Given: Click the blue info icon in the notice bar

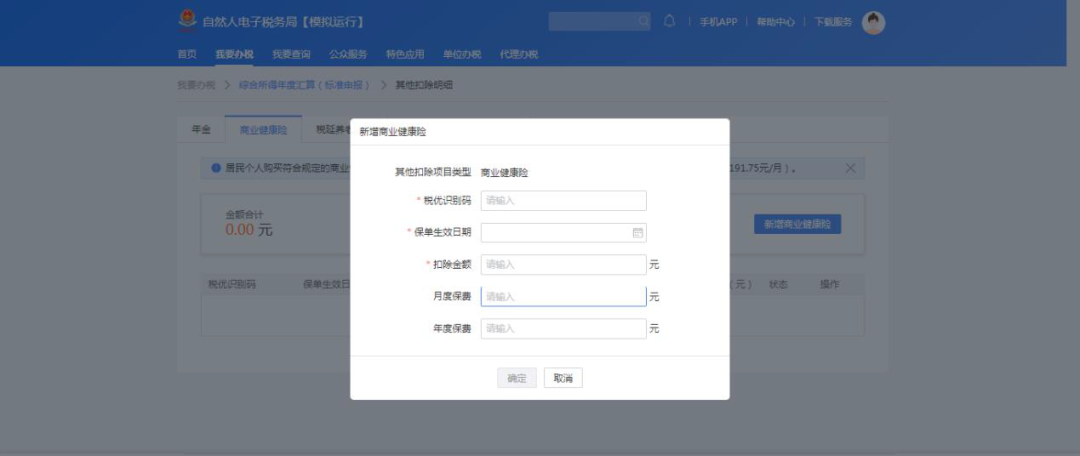Looking at the screenshot, I should (x=216, y=168).
